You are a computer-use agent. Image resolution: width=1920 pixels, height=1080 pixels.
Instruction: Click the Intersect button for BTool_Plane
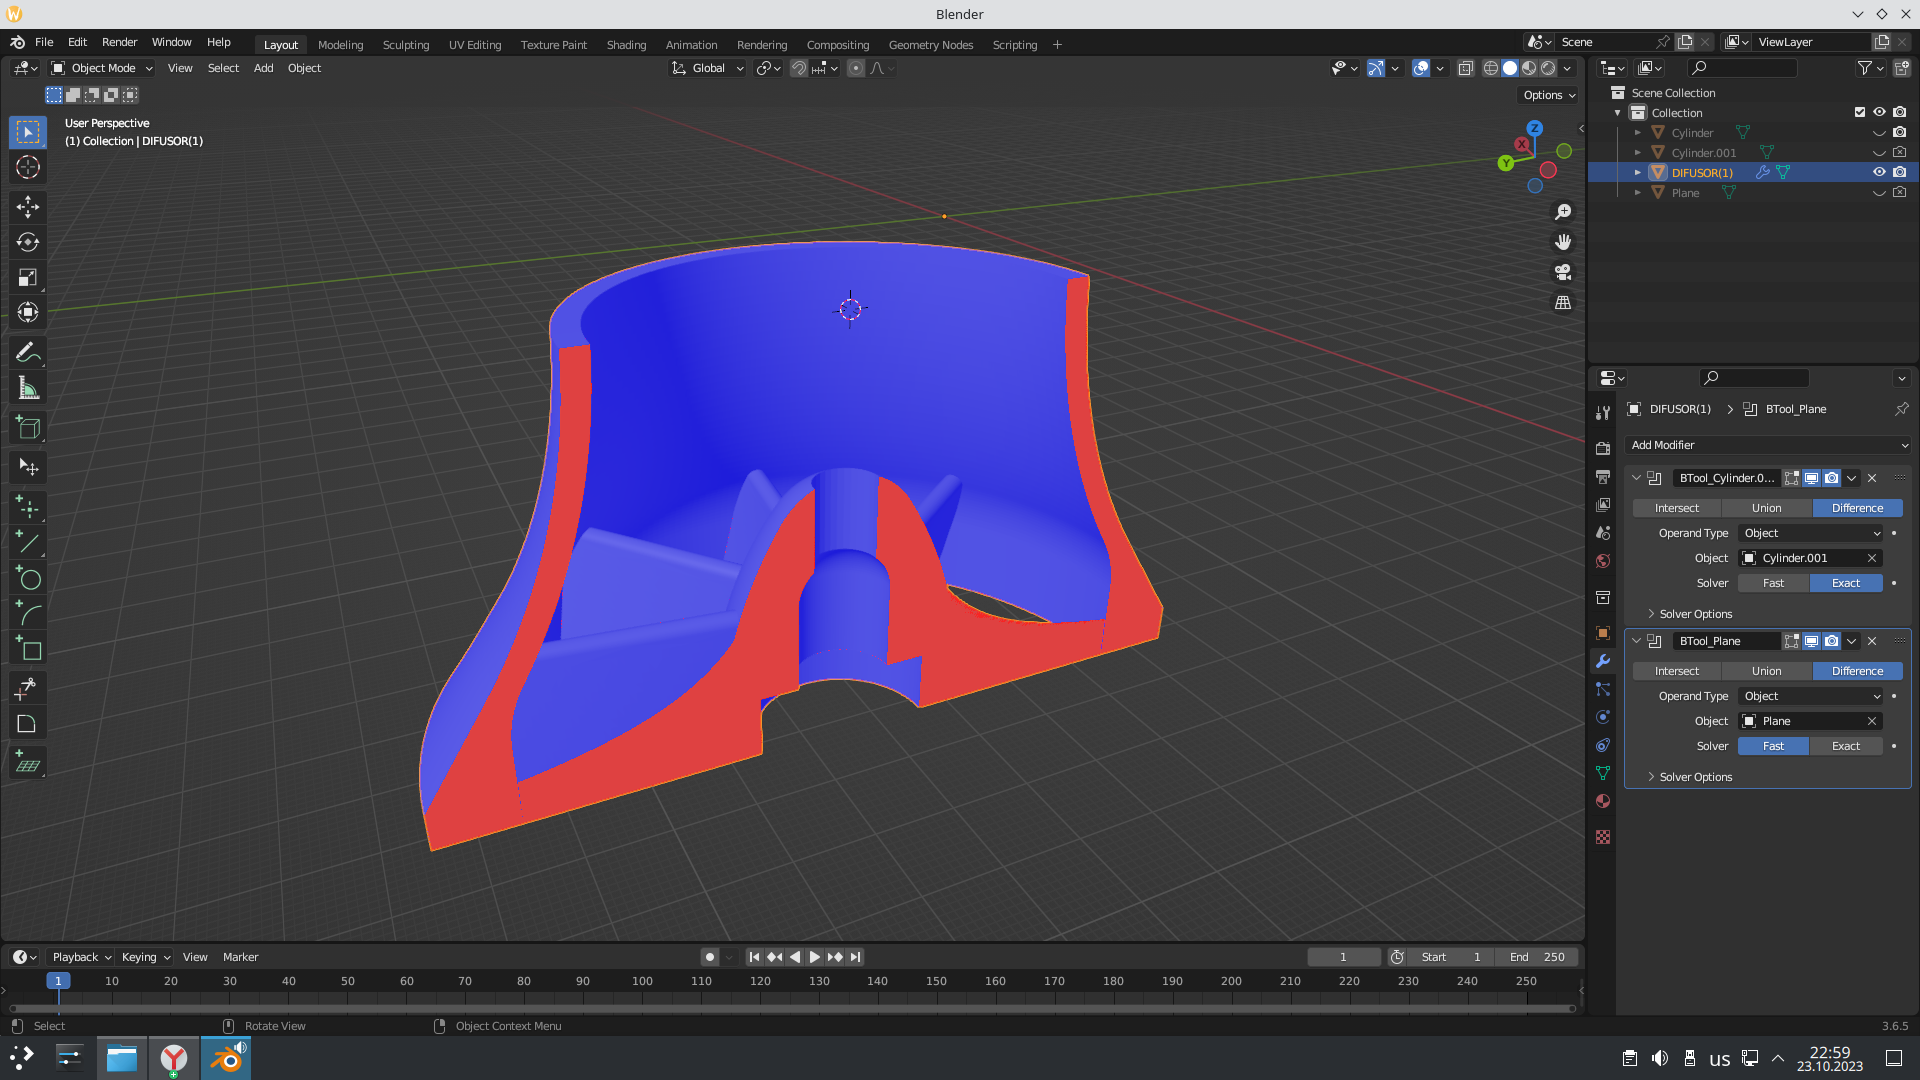[1676, 671]
